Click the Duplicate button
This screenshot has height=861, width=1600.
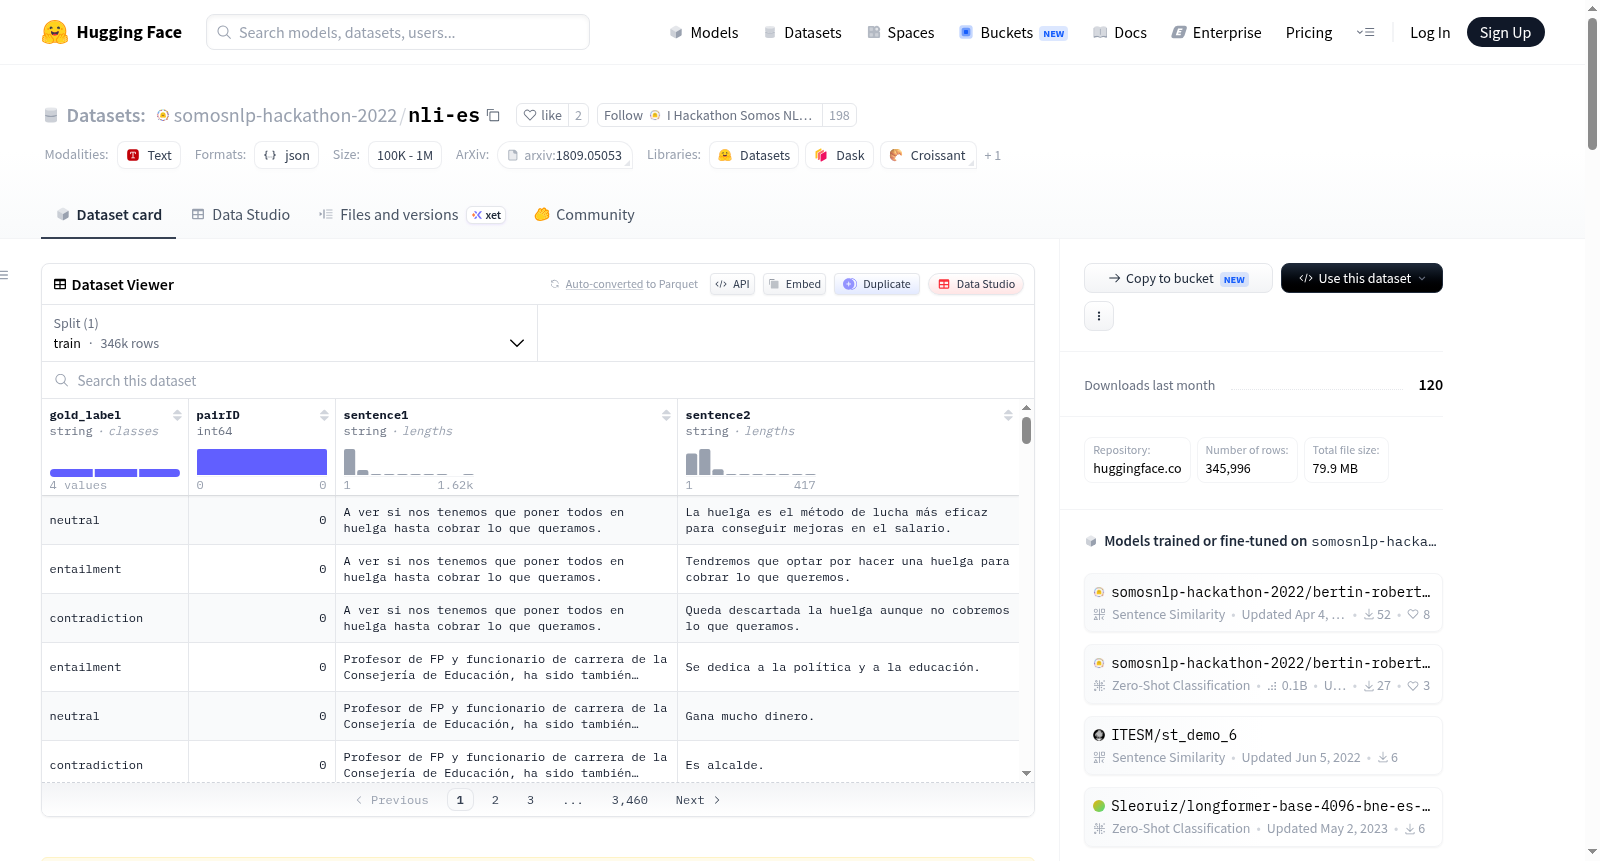click(877, 284)
